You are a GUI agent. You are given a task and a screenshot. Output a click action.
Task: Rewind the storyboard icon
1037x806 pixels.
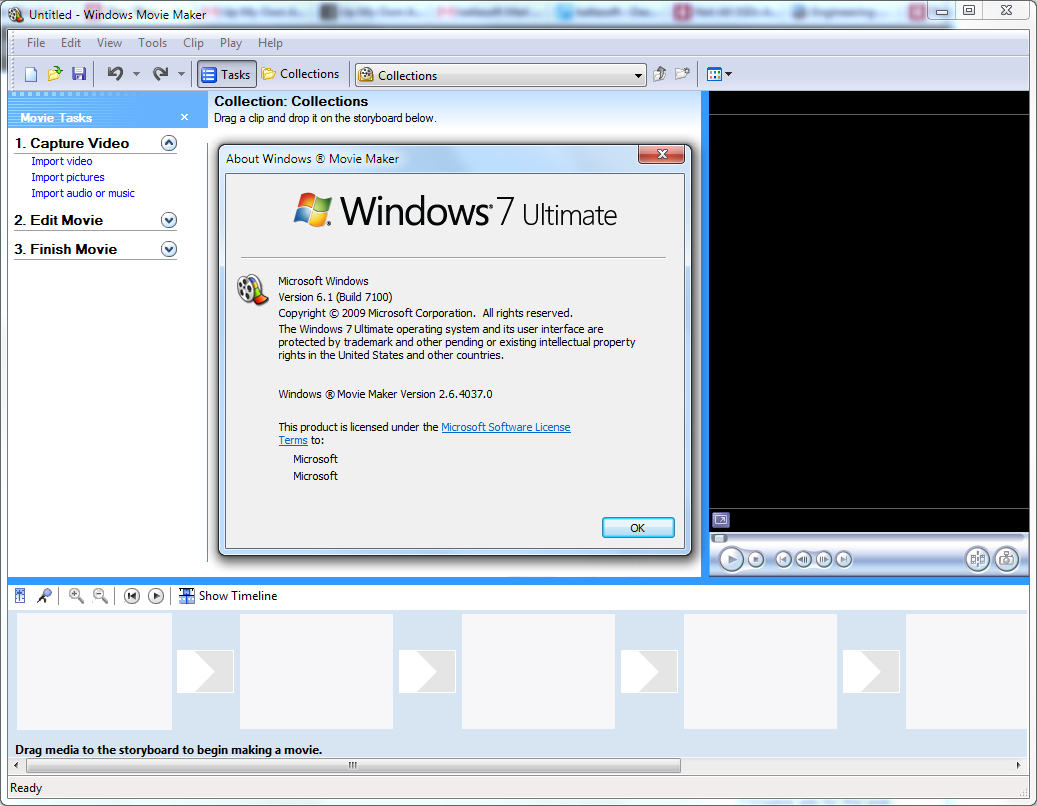pos(132,596)
